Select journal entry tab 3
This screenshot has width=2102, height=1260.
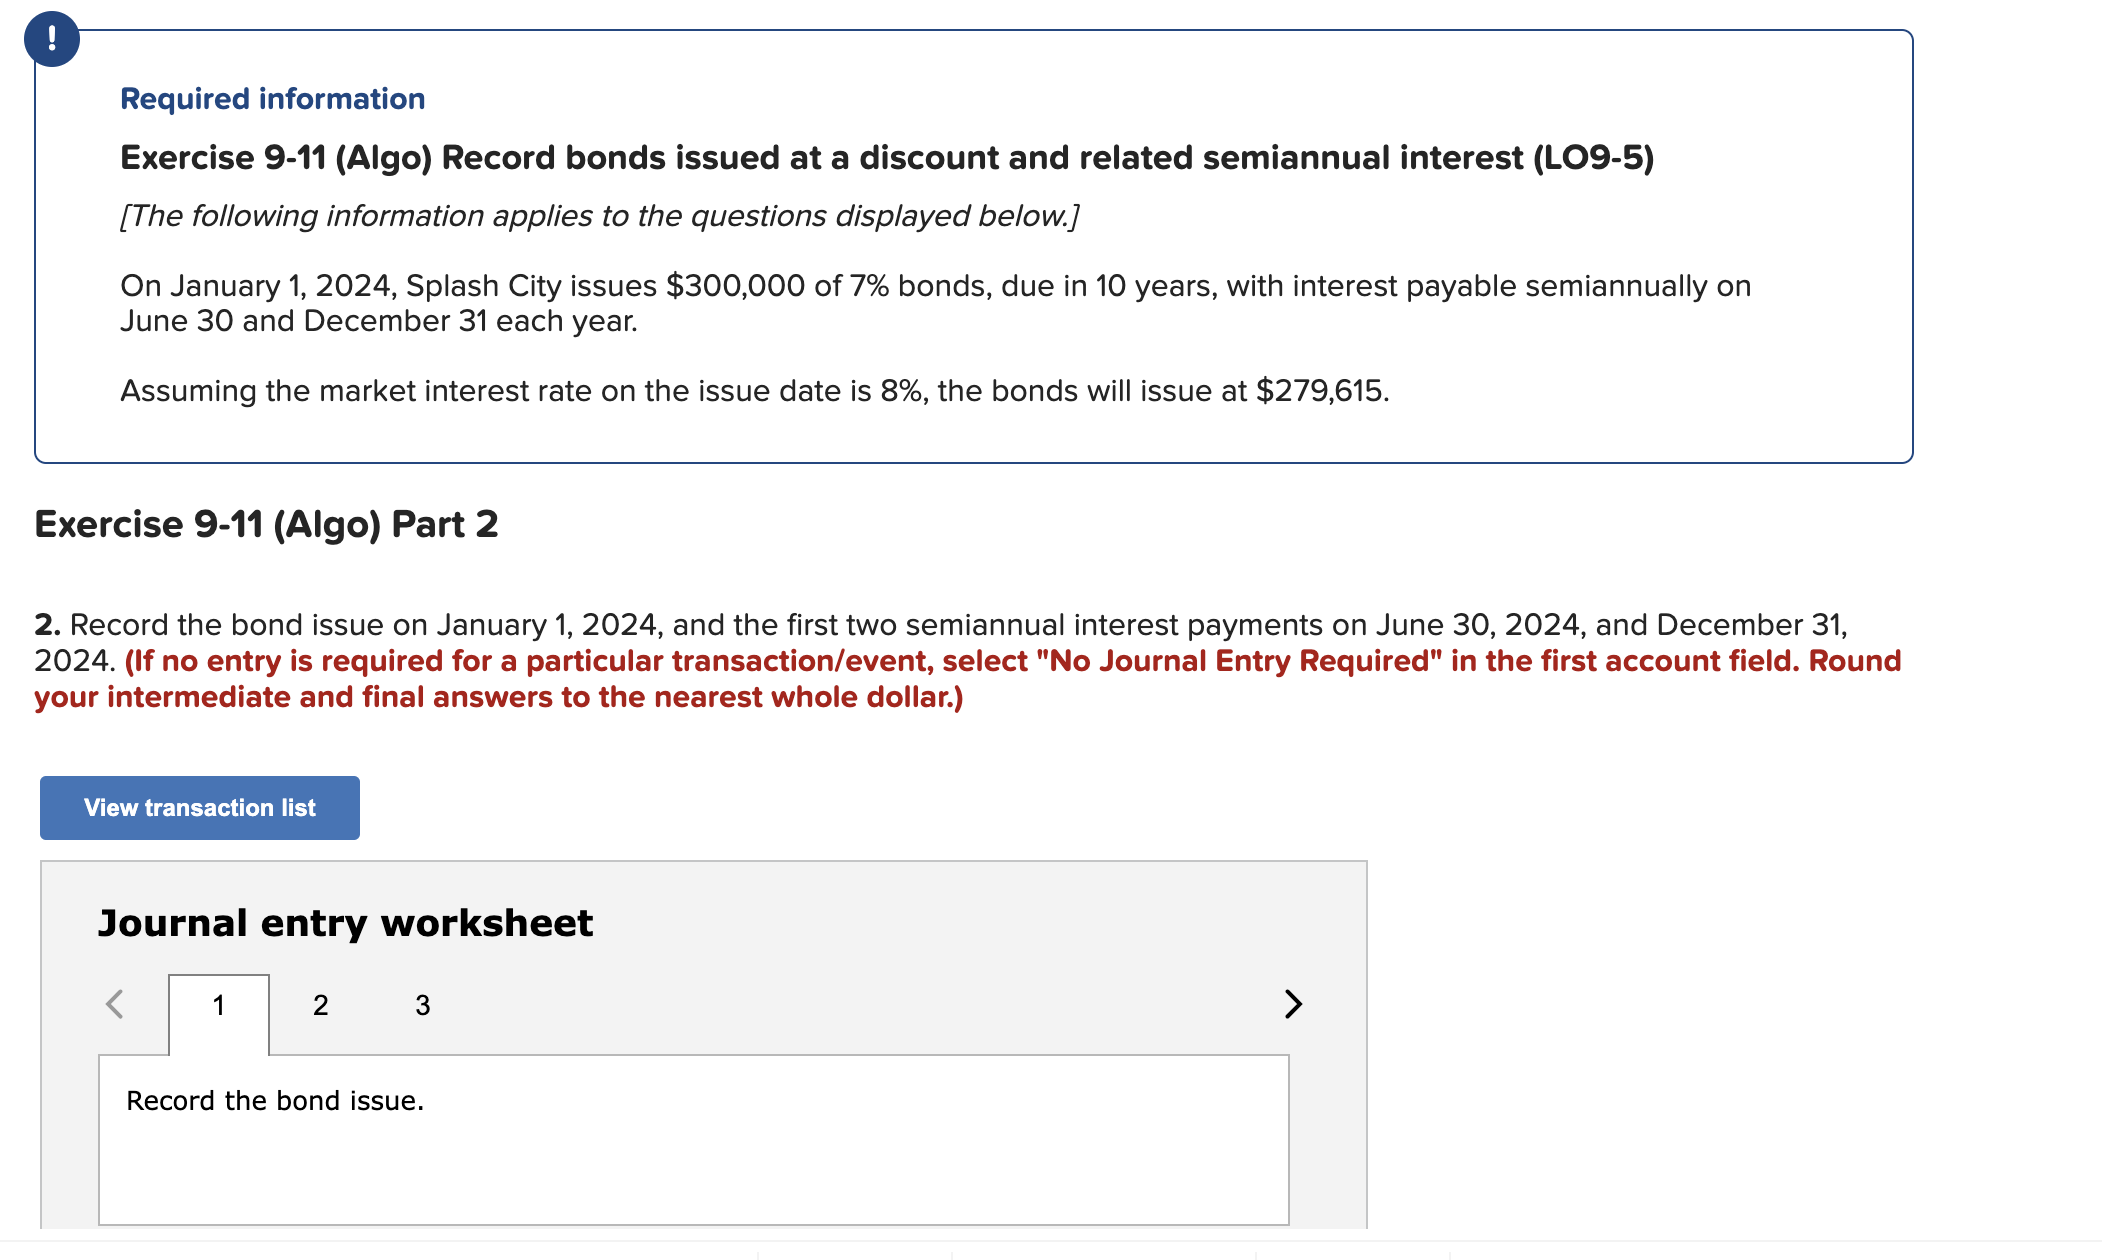click(x=421, y=1005)
